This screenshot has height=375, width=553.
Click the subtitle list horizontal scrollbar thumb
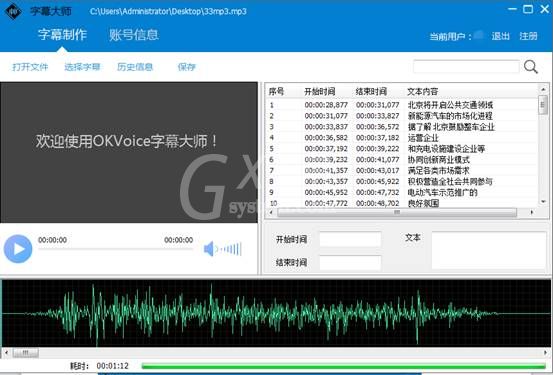pos(397,212)
